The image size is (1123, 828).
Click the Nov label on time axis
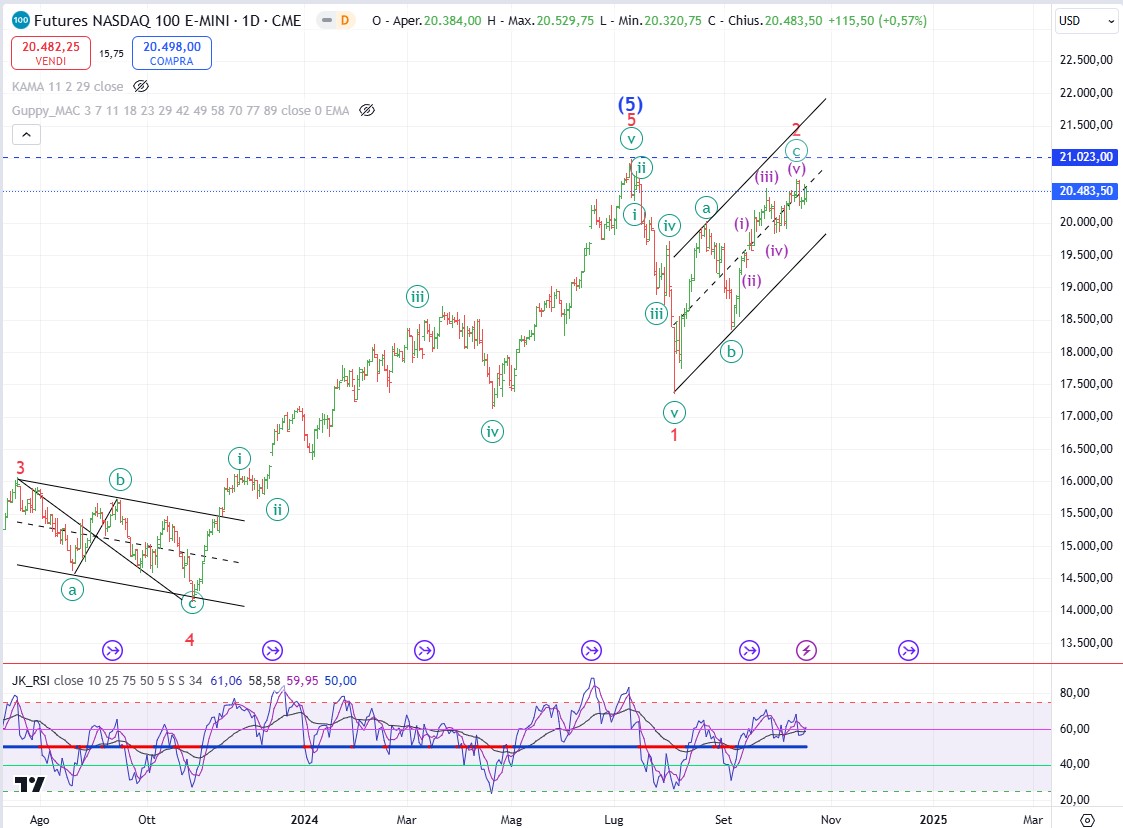(831, 819)
